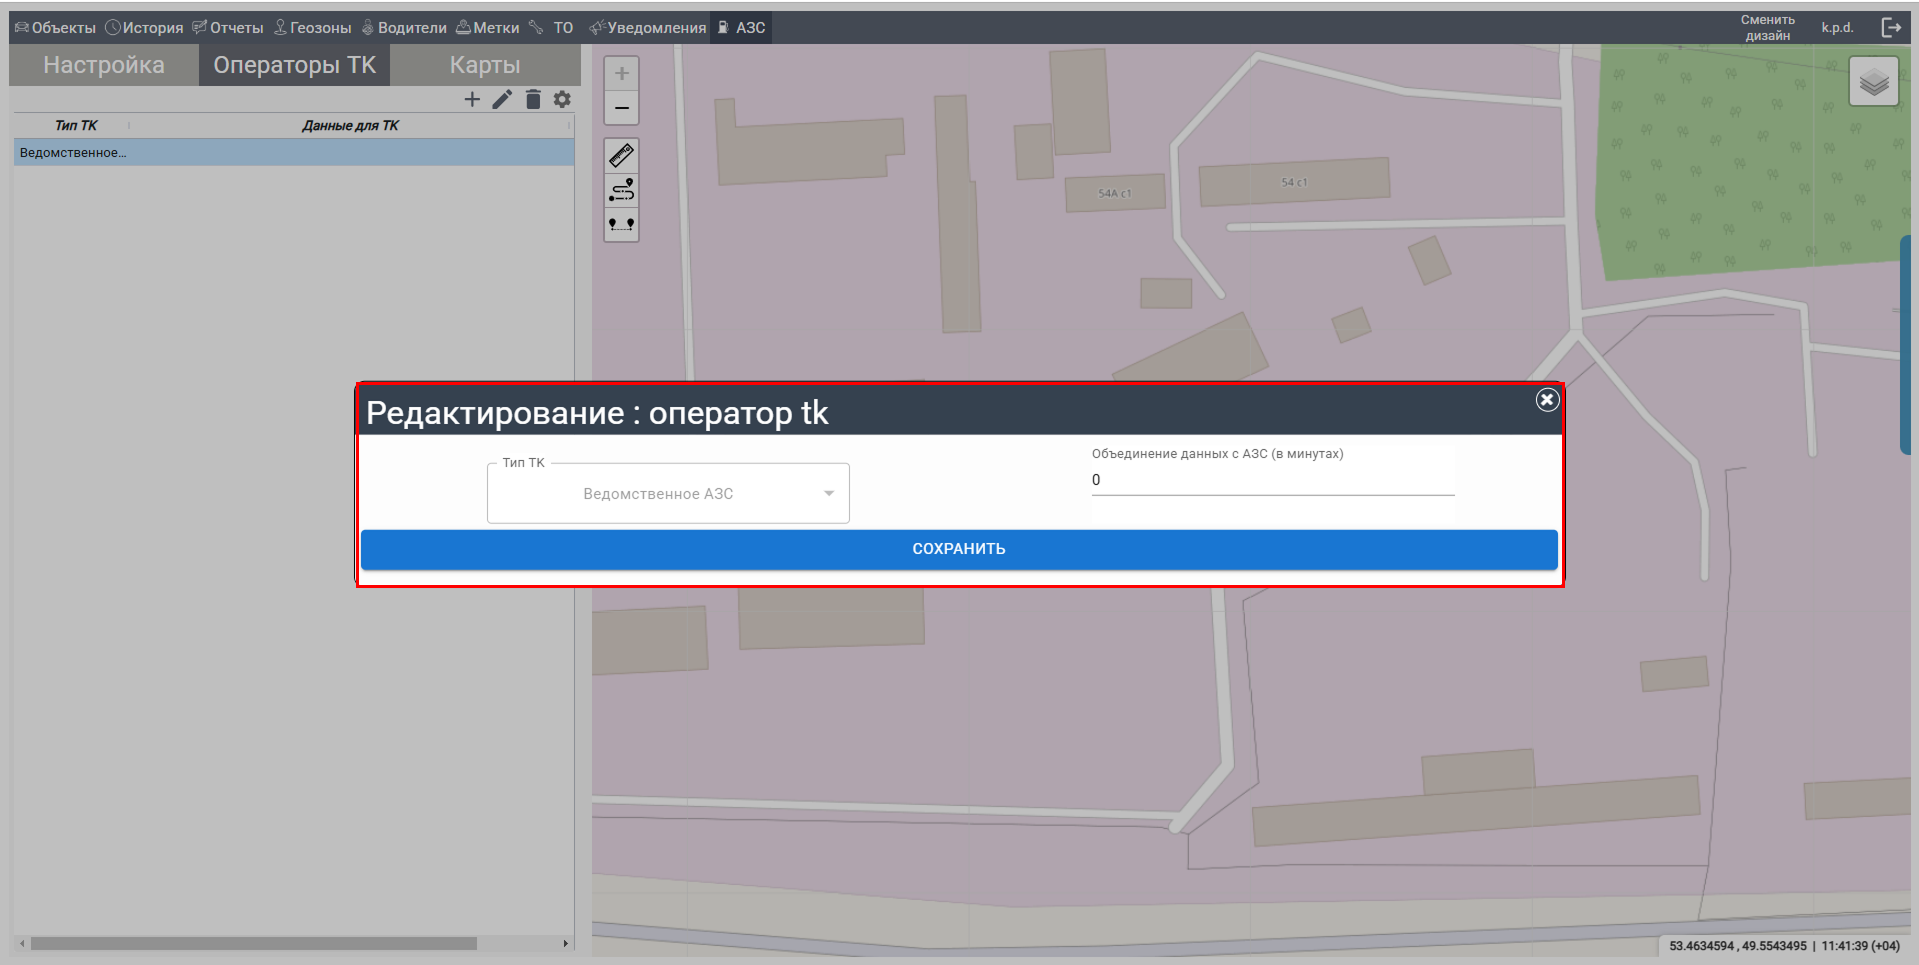Click Сменить дизайн link

(1767, 27)
